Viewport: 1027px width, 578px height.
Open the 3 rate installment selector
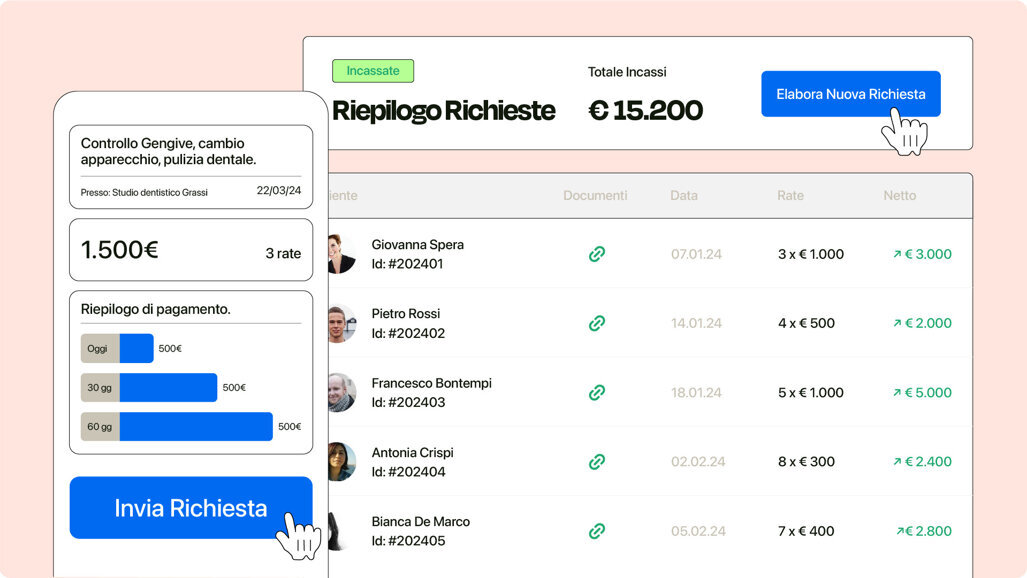point(283,254)
